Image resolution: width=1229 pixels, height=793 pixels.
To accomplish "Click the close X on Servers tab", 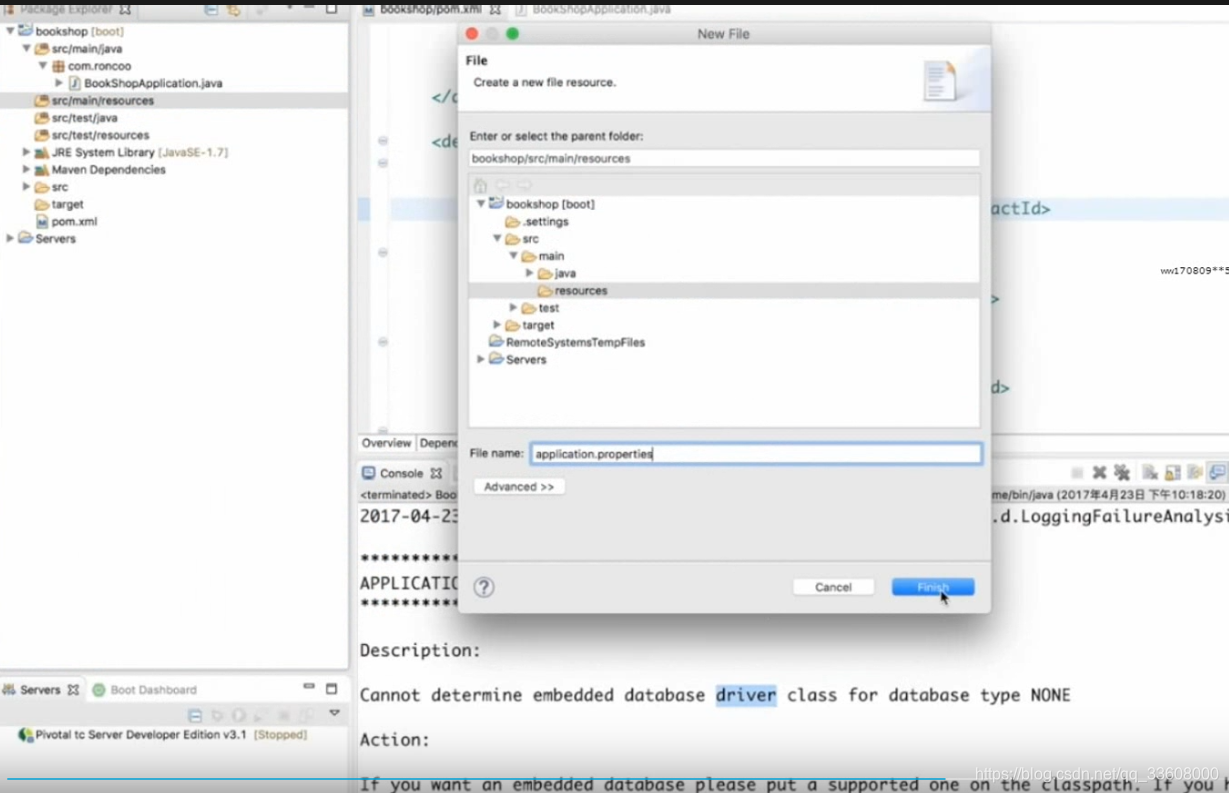I will click(x=73, y=690).
